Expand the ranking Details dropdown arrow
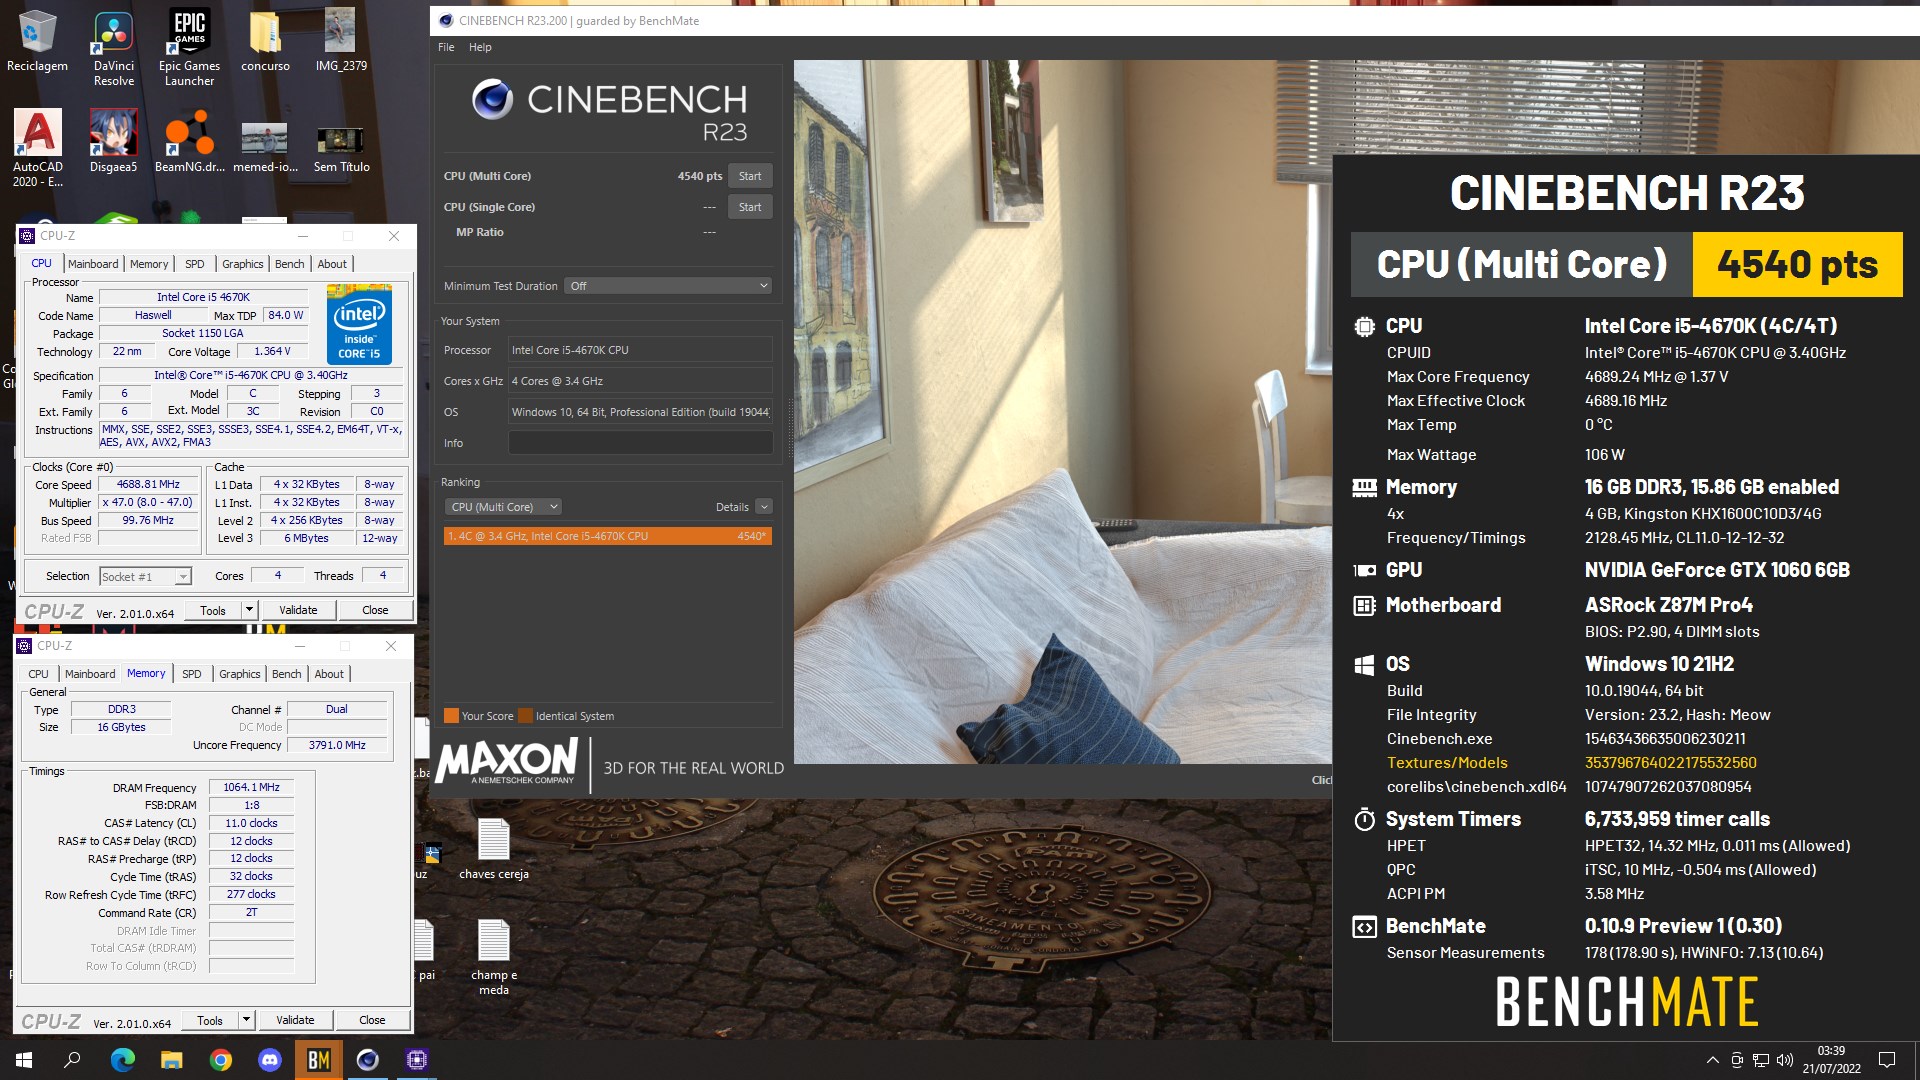 click(x=764, y=507)
